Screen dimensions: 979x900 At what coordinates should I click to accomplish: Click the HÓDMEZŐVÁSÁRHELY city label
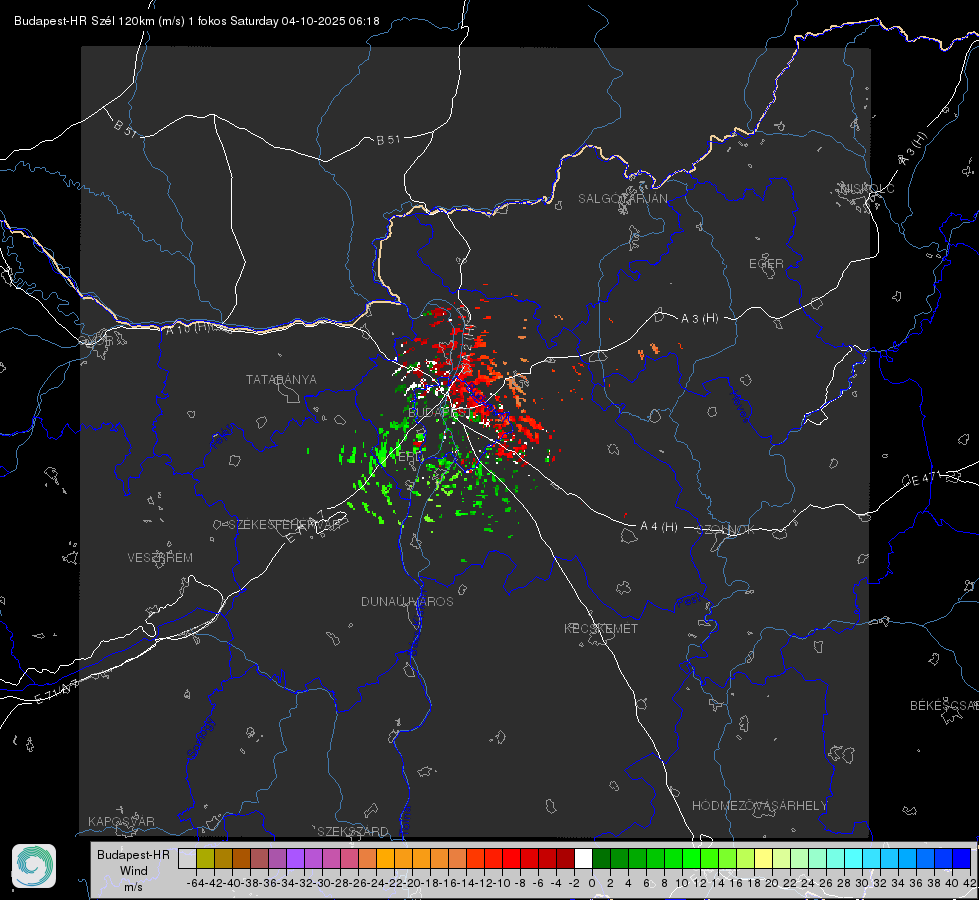(x=759, y=806)
